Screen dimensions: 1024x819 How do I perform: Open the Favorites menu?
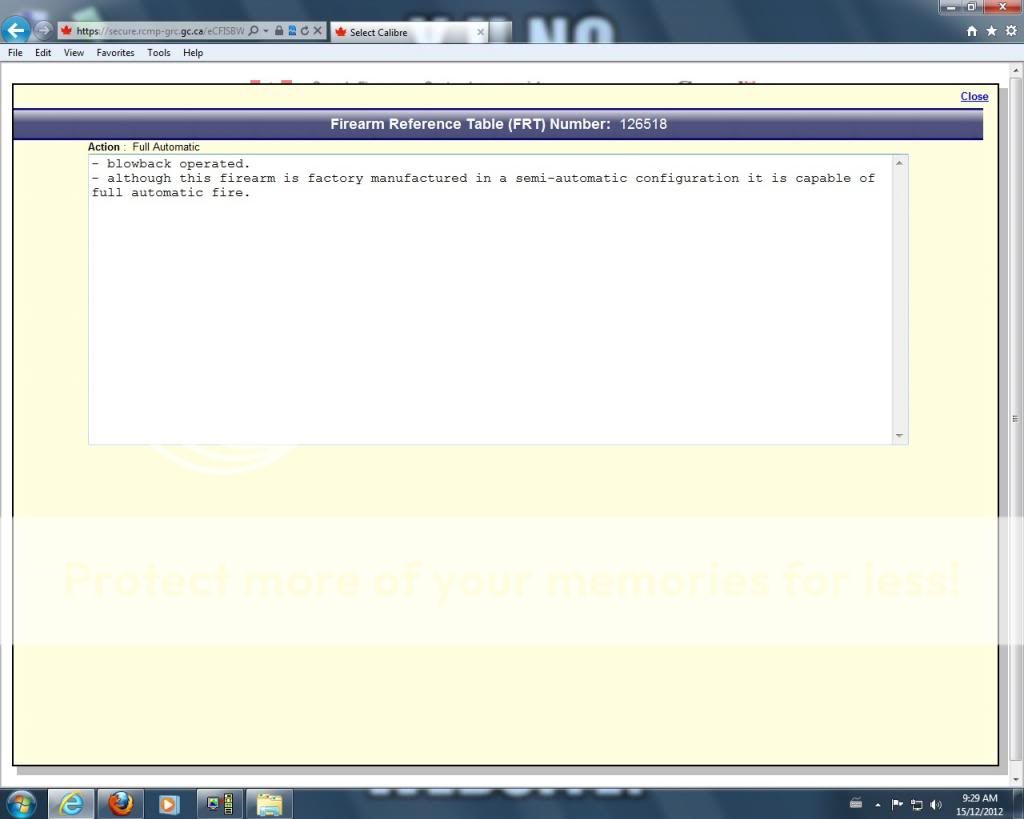click(x=115, y=53)
